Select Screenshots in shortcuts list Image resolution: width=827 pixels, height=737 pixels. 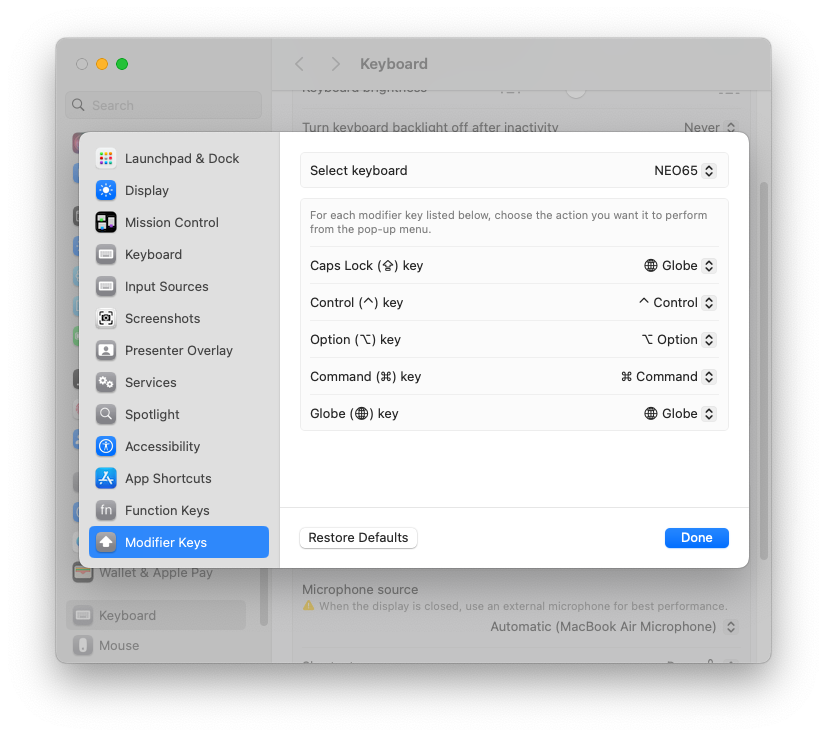click(179, 318)
